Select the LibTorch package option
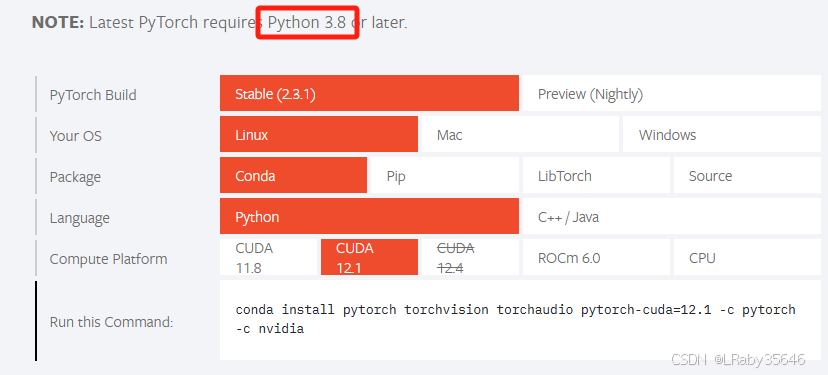Image resolution: width=828 pixels, height=375 pixels. (596, 175)
